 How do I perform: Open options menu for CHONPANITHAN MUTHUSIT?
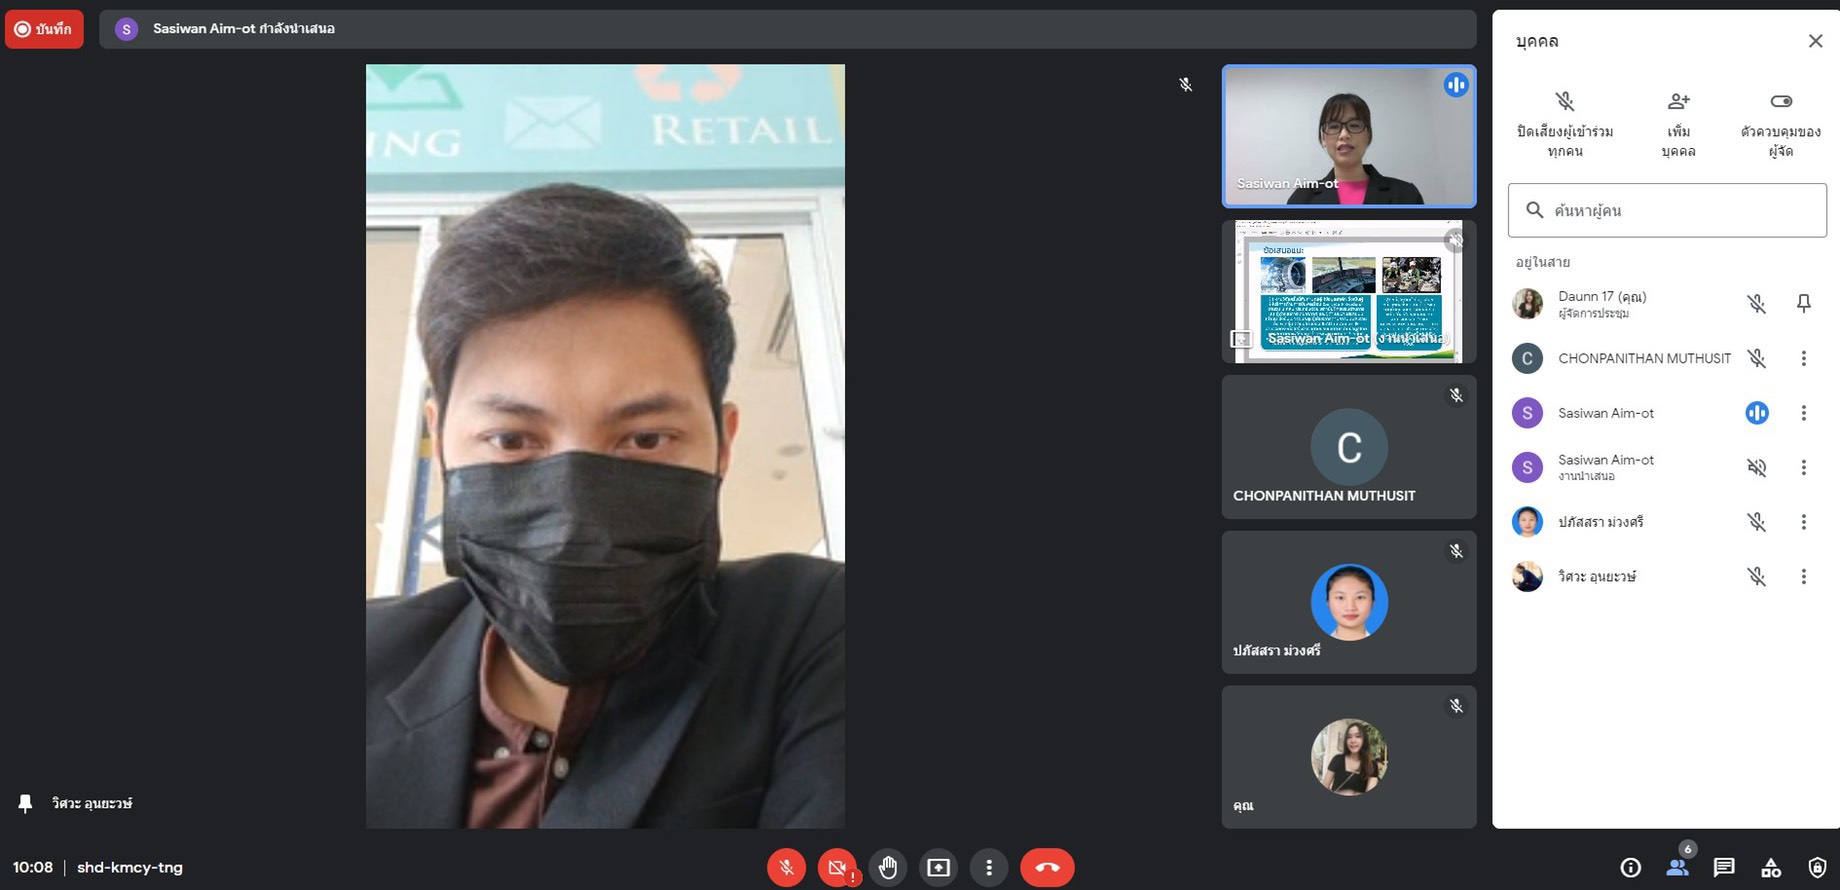click(1803, 358)
